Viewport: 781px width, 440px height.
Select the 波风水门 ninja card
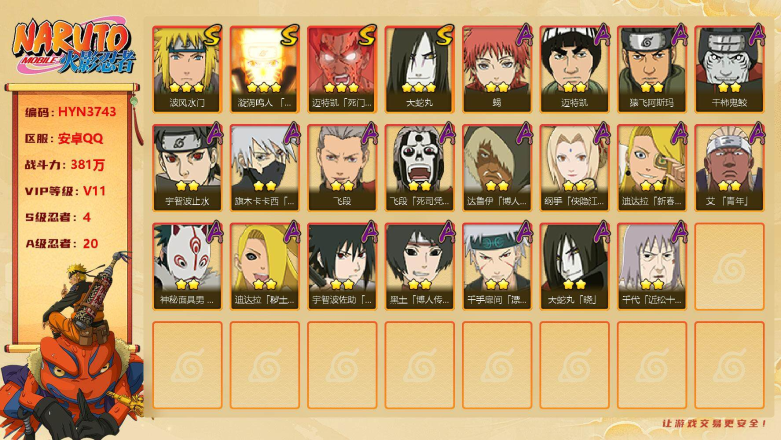click(187, 69)
